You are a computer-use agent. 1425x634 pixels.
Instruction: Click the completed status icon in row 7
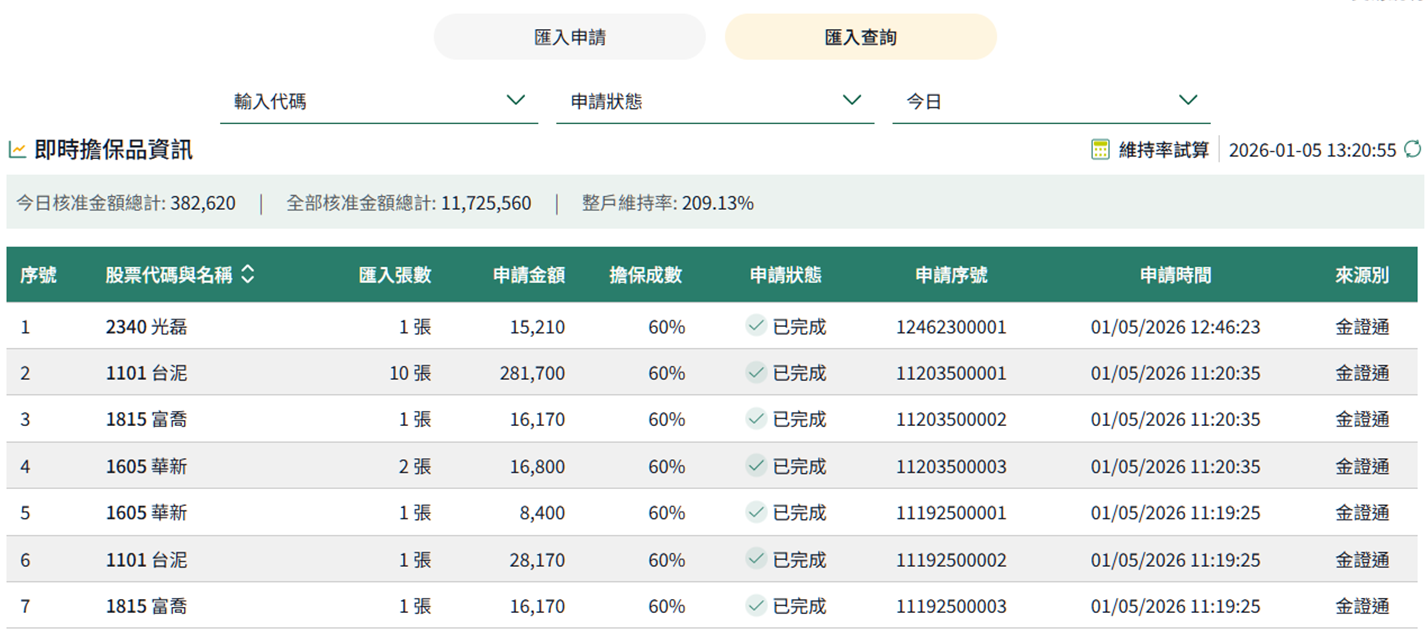[x=756, y=606]
